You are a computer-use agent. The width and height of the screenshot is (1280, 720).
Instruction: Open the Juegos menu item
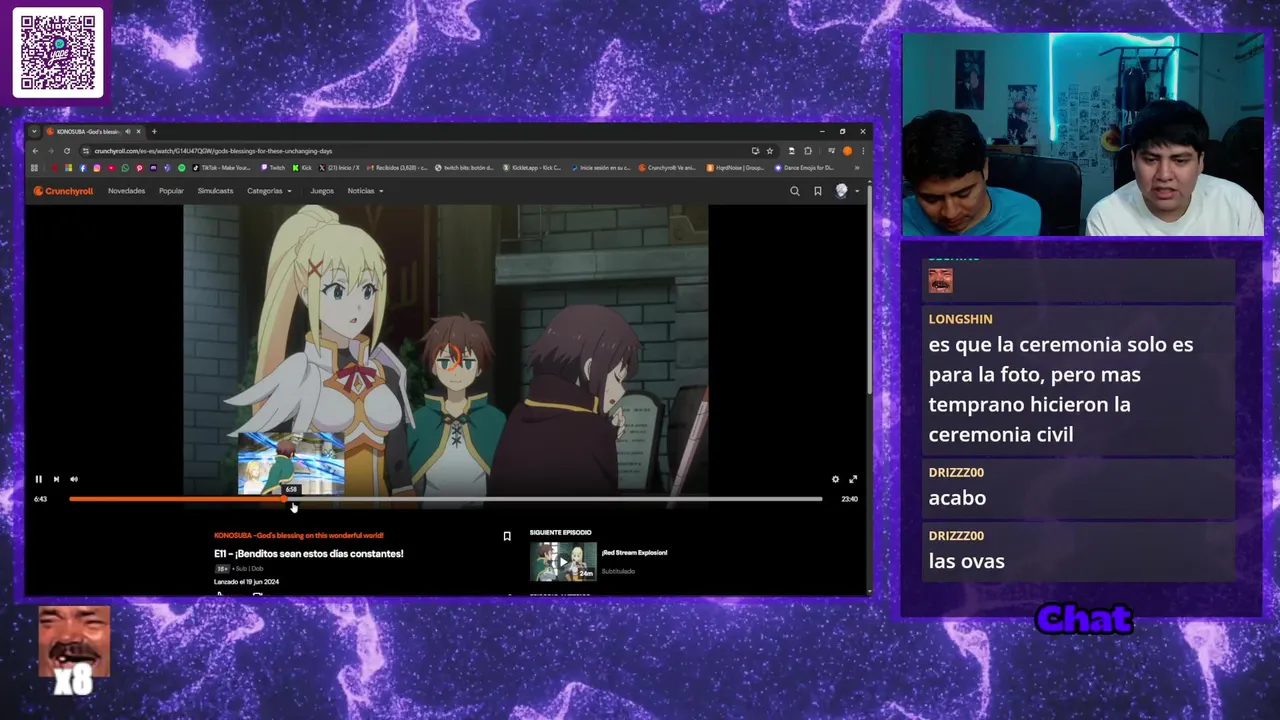click(x=322, y=191)
